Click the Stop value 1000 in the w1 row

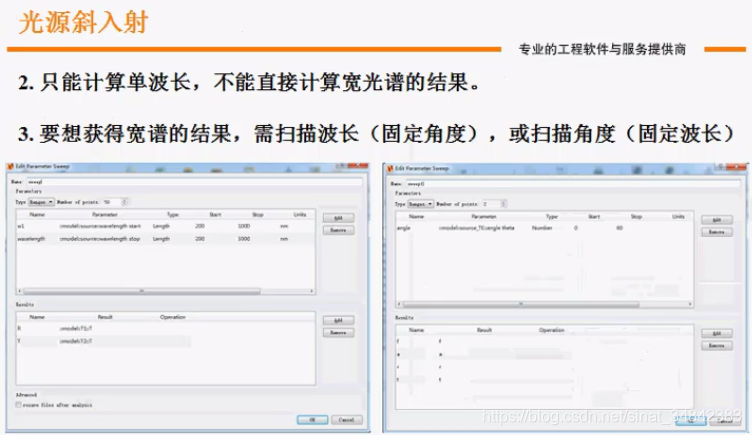tap(244, 226)
